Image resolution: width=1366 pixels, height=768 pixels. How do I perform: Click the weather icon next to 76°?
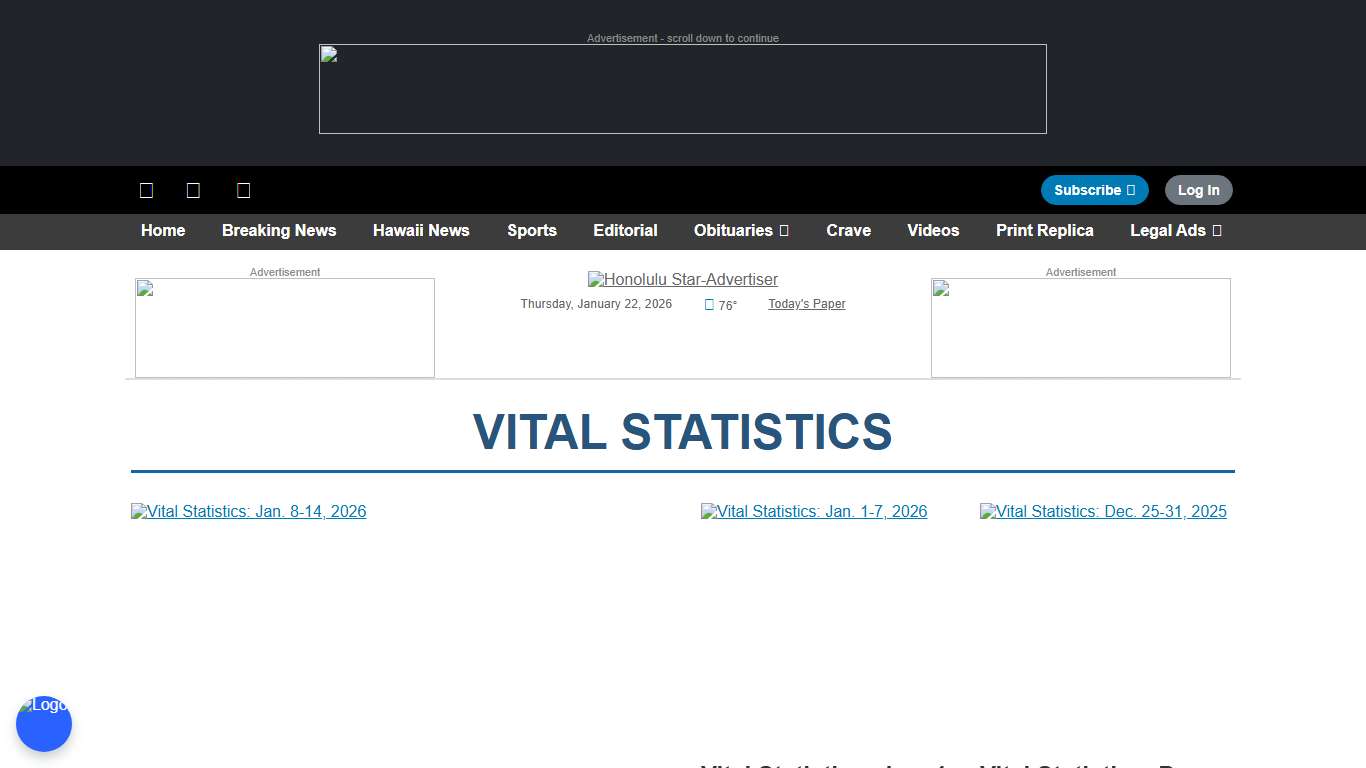tap(709, 304)
